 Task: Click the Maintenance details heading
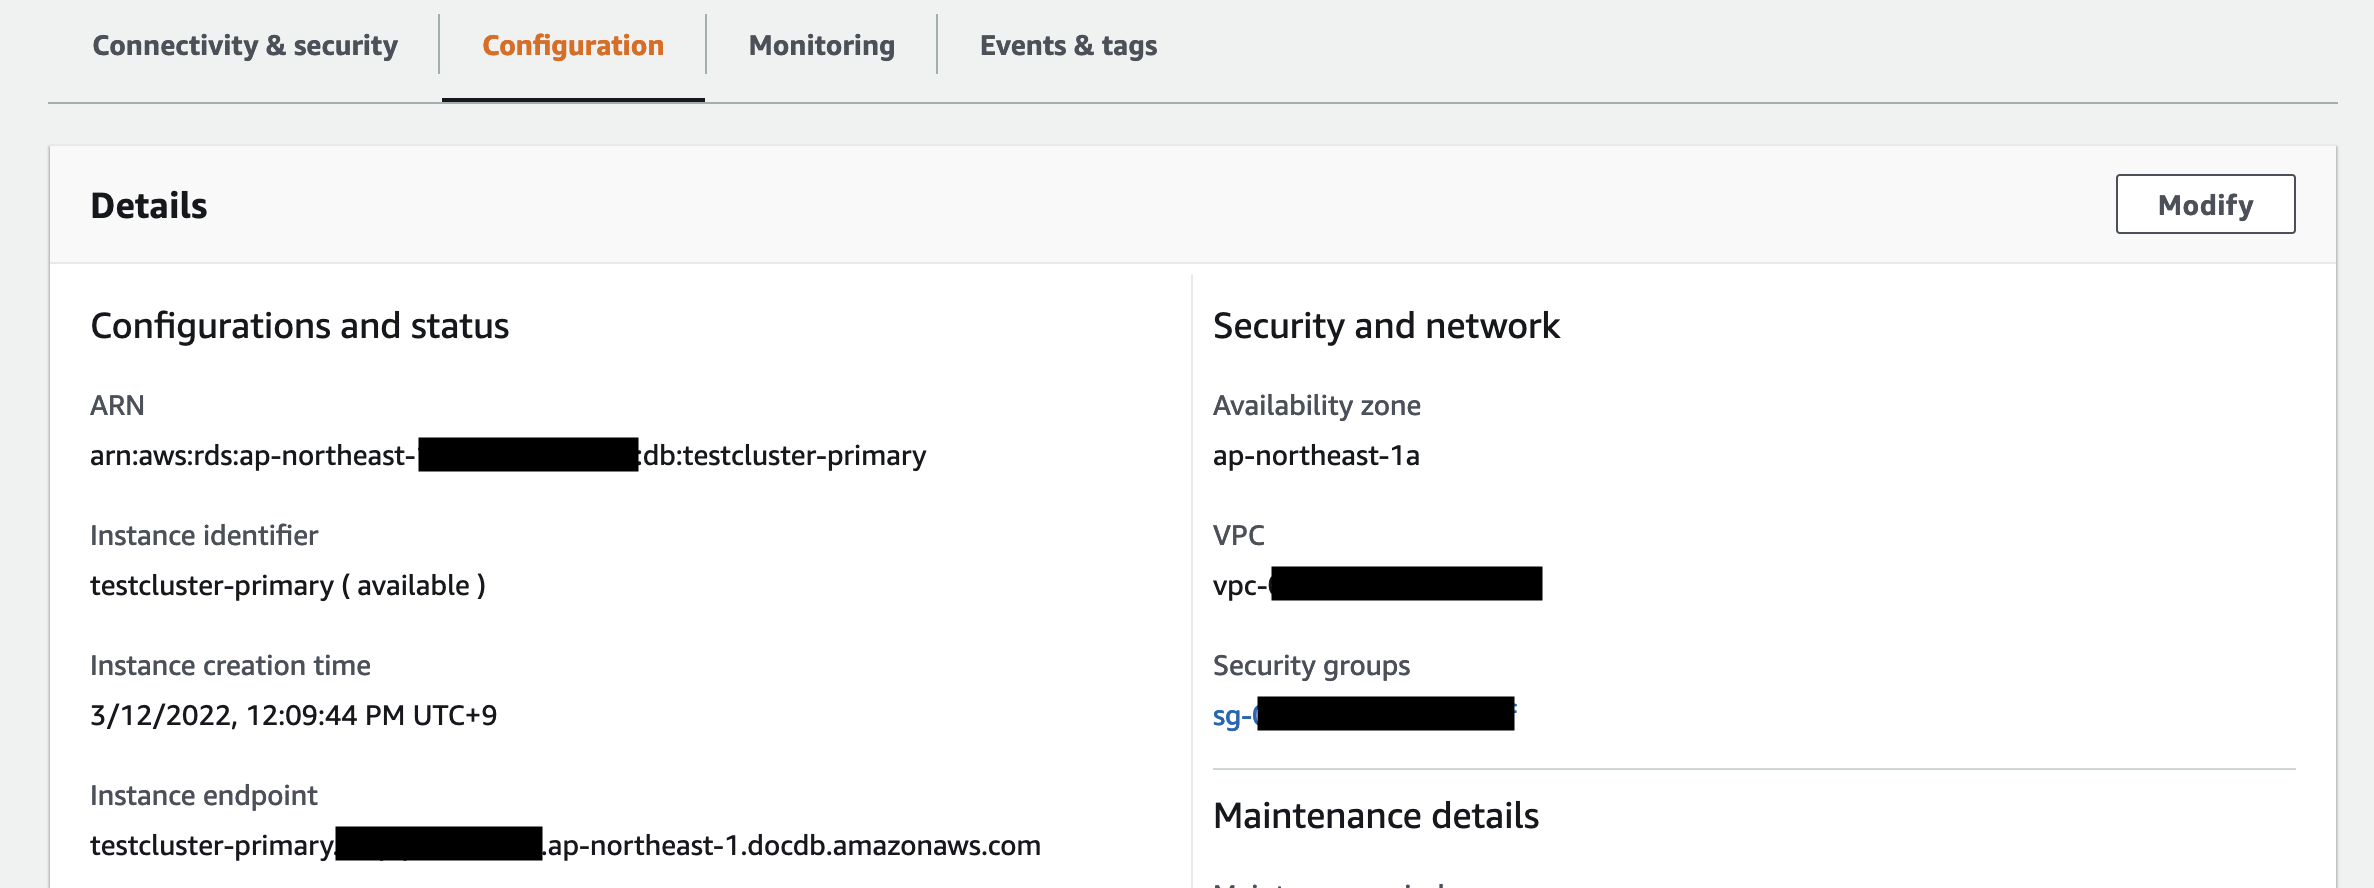coord(1375,816)
